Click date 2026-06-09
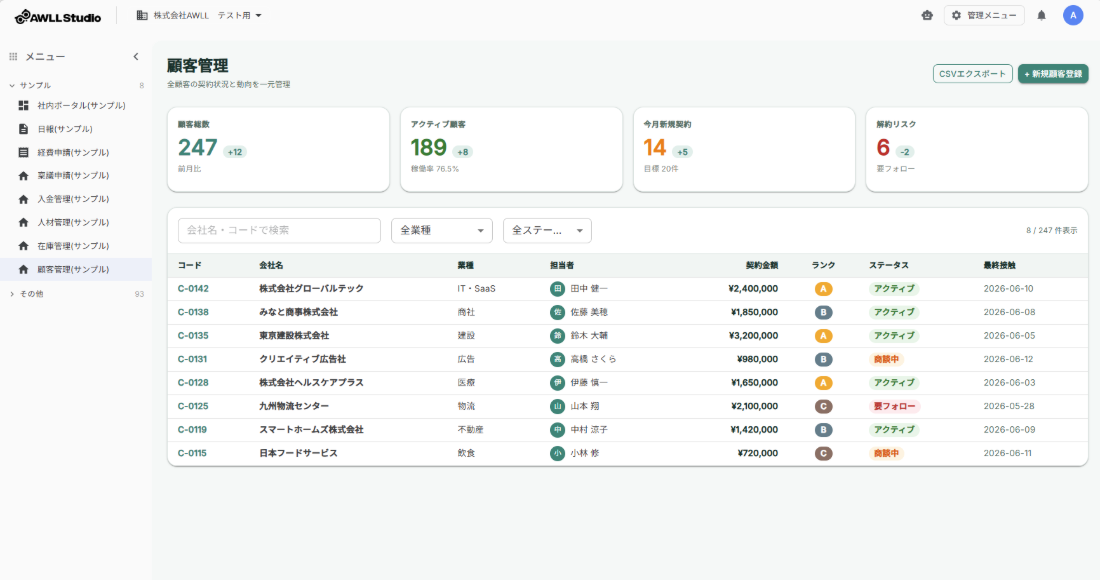The image size is (1100, 580). [1009, 430]
